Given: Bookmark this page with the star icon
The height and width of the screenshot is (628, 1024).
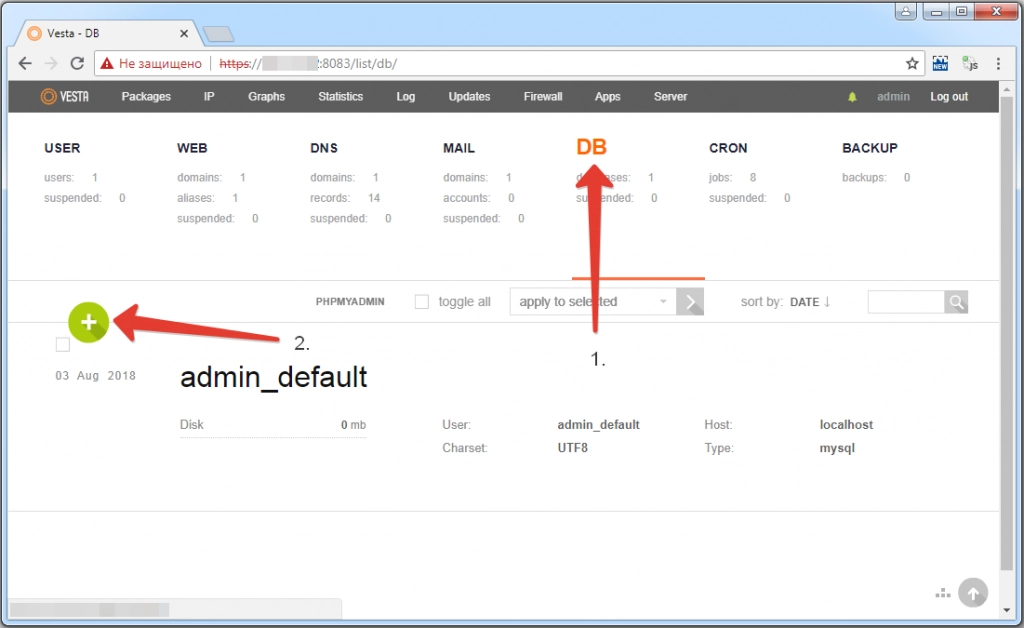Looking at the screenshot, I should click(x=912, y=63).
